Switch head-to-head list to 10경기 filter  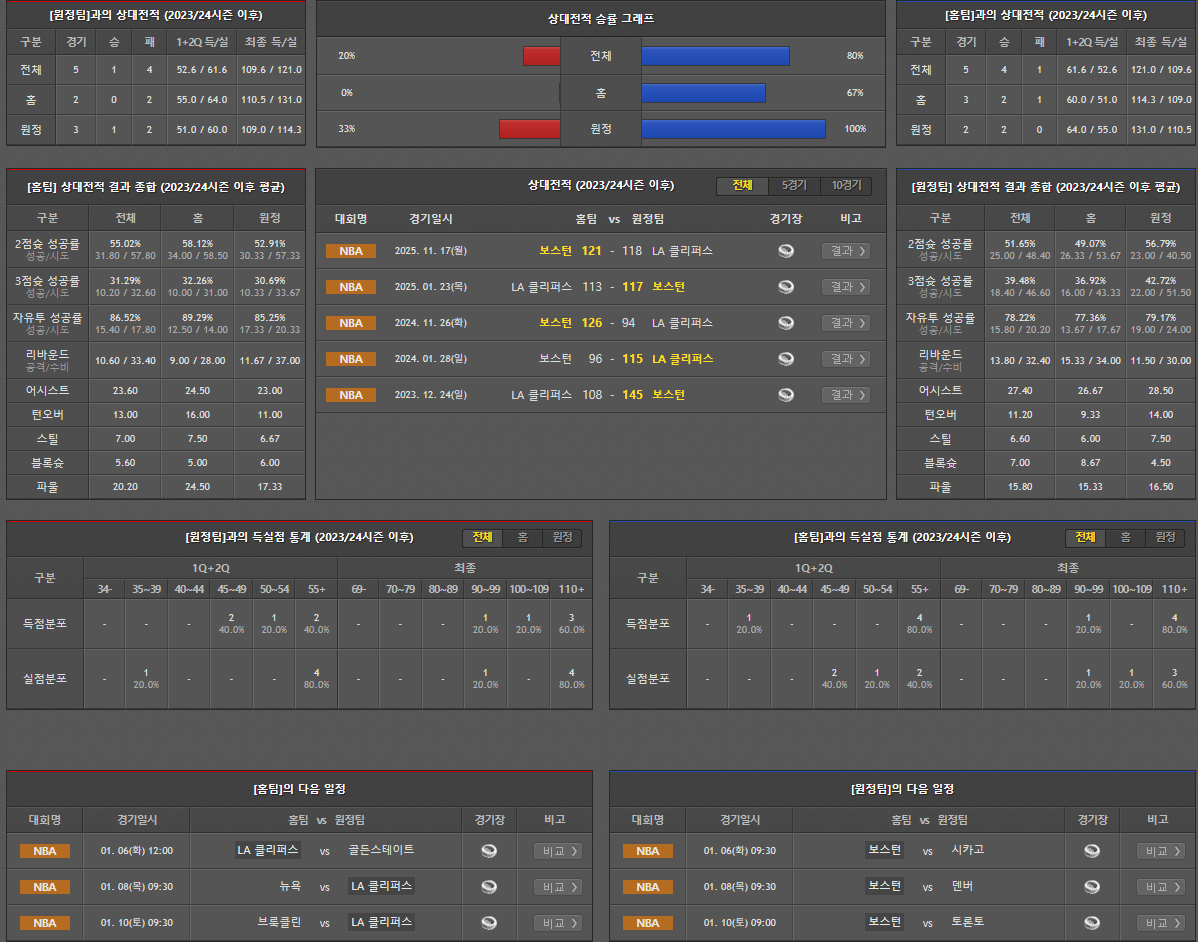click(845, 186)
